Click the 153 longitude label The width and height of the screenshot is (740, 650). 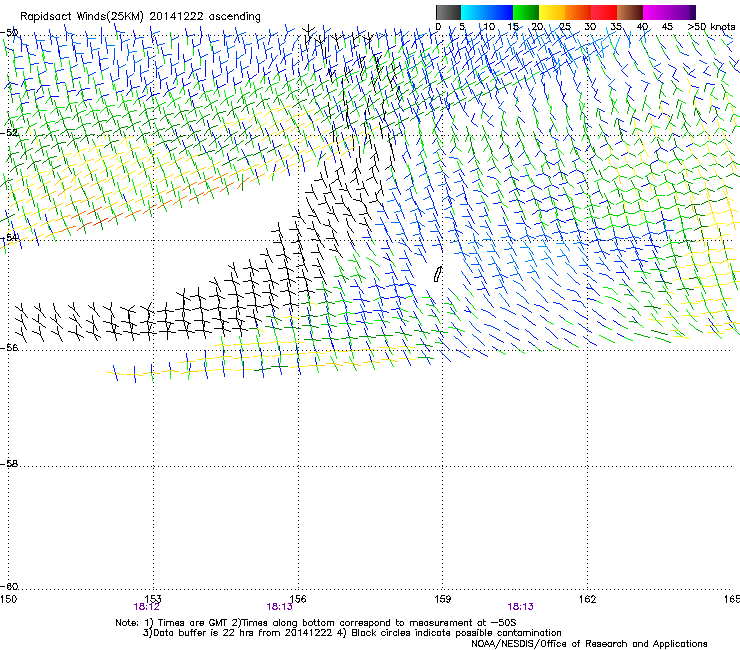coord(153,599)
